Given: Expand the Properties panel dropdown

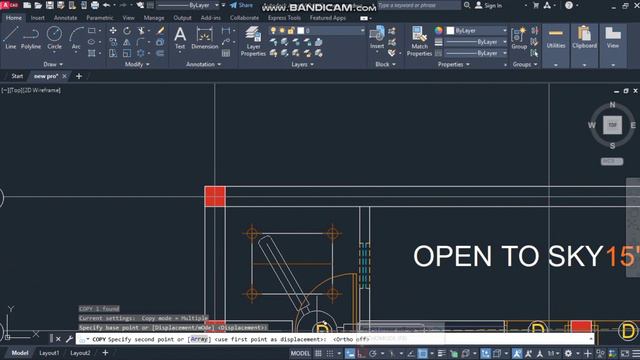Looking at the screenshot, I should click(x=453, y=64).
